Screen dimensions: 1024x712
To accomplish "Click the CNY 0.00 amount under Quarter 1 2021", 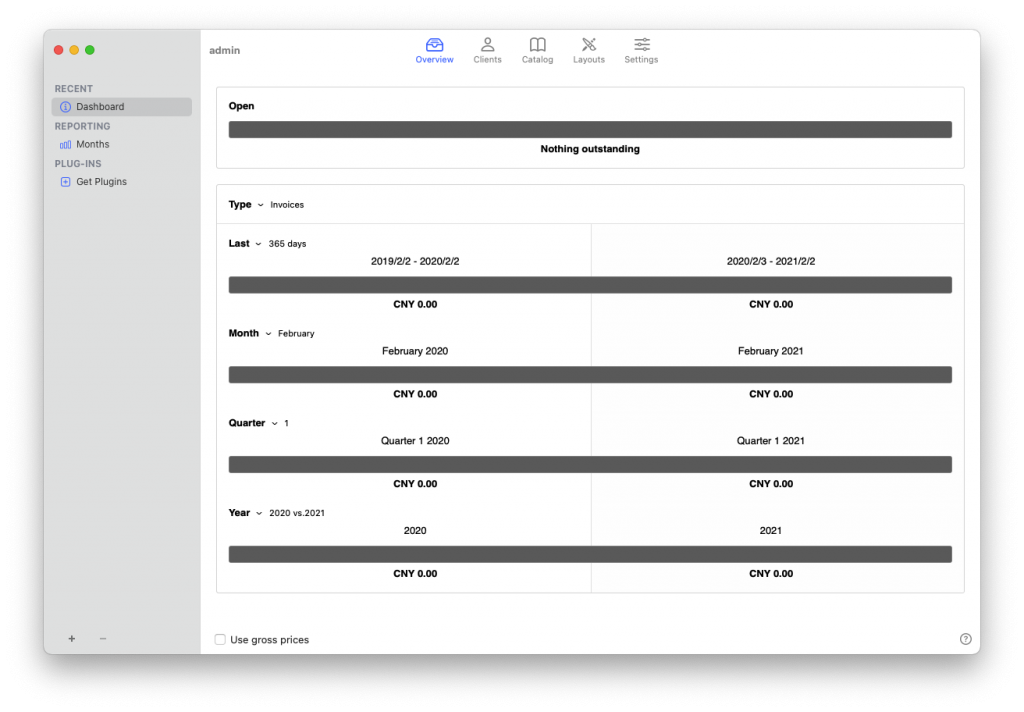I will 771,484.
